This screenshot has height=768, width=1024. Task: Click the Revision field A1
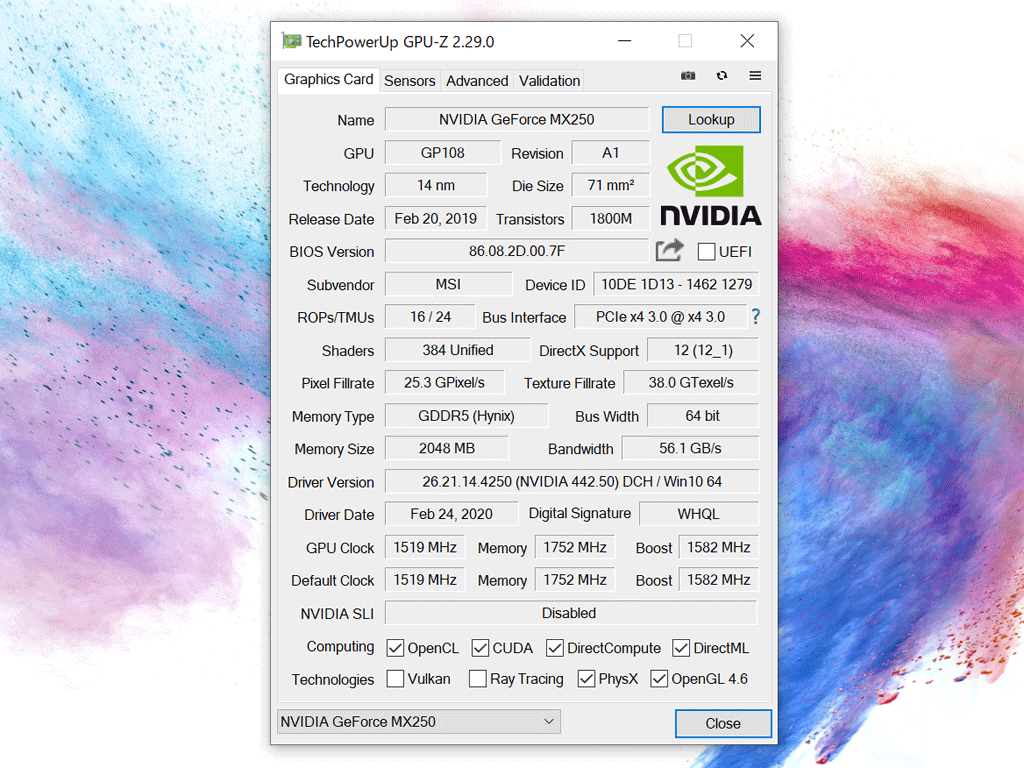point(611,153)
